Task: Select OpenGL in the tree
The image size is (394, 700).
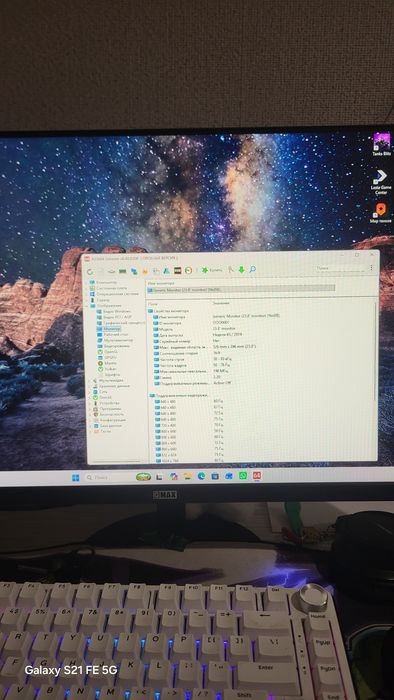Action: point(108,352)
